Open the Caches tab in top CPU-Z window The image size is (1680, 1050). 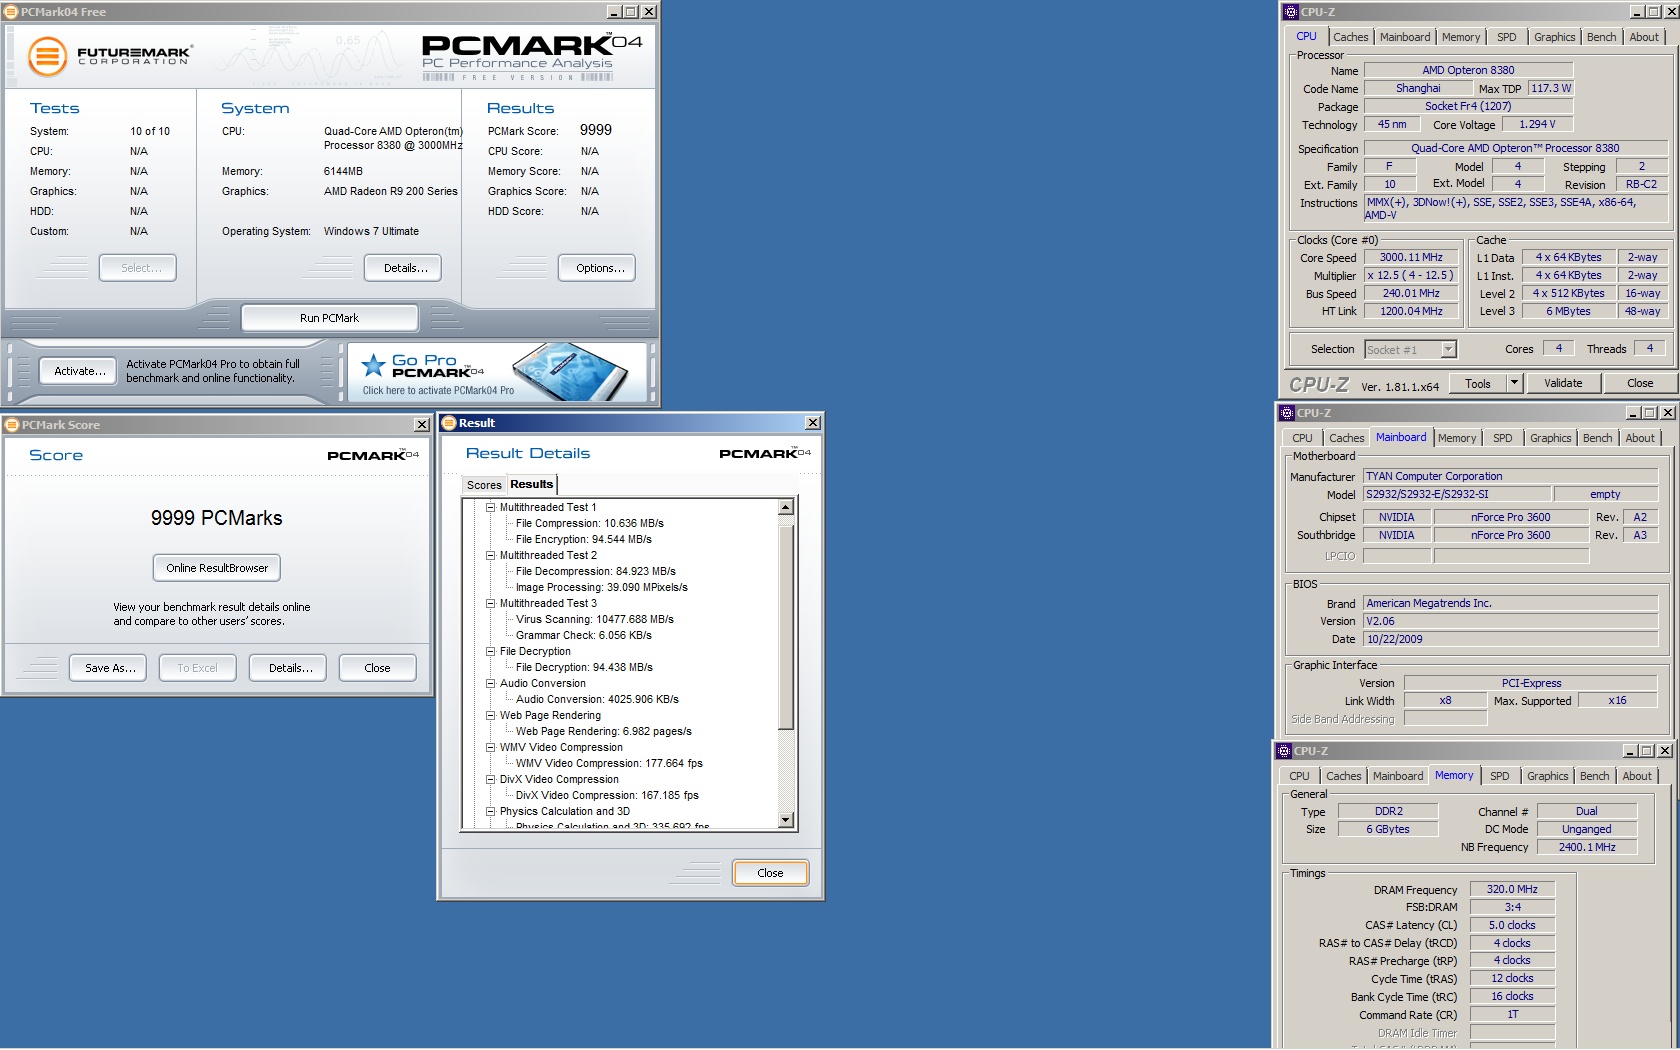[x=1350, y=37]
